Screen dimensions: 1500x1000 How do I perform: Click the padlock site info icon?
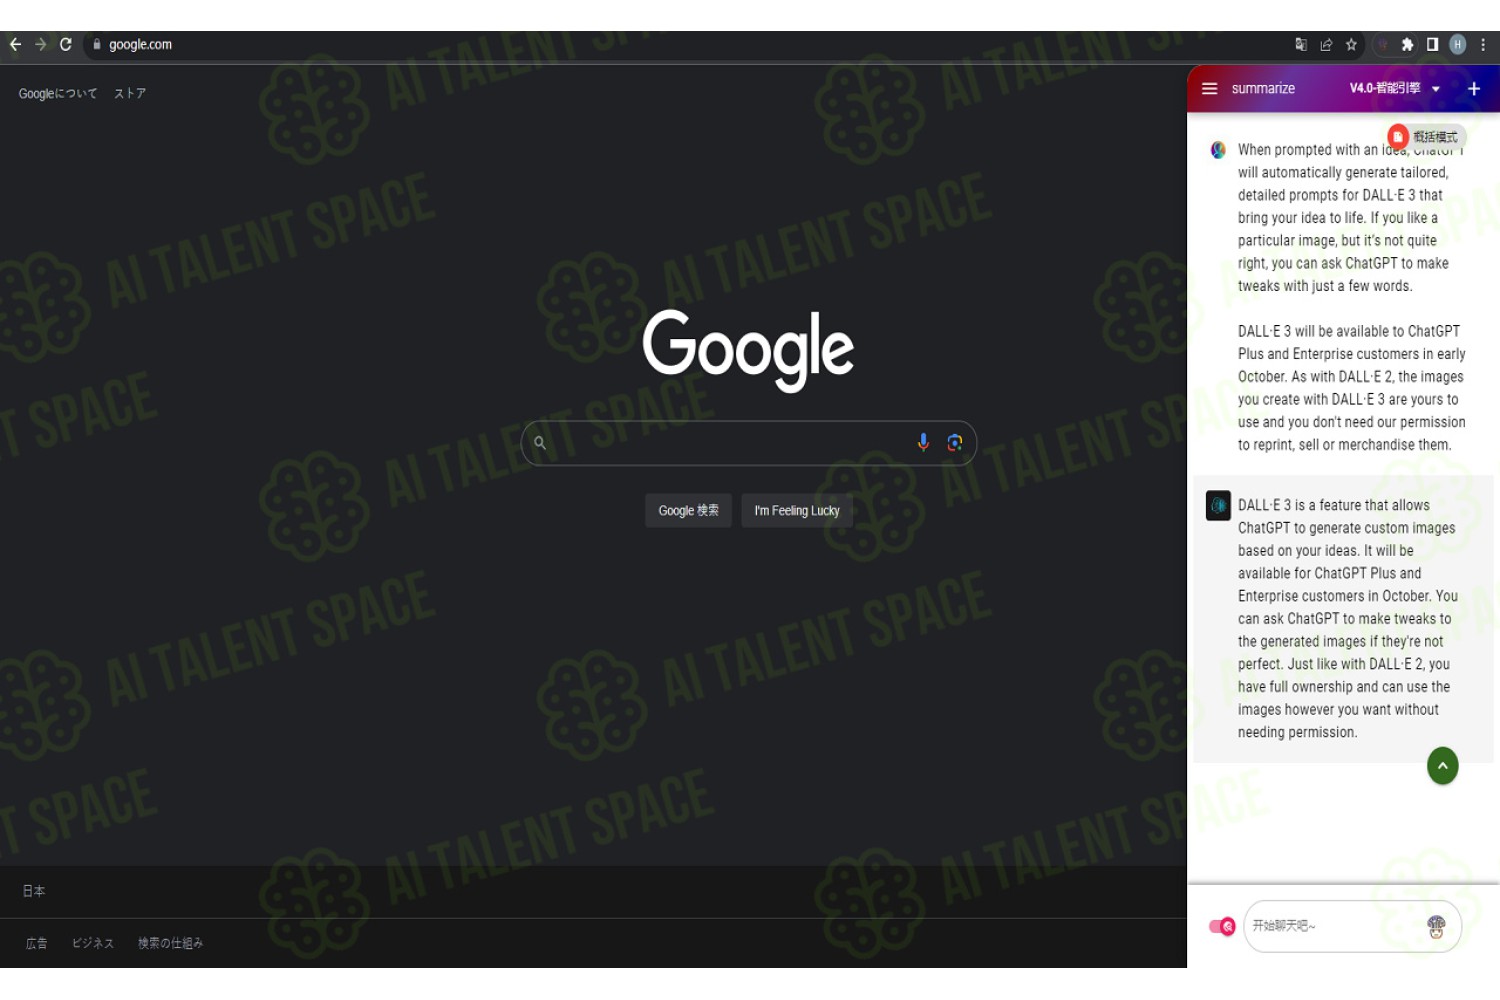click(x=97, y=45)
